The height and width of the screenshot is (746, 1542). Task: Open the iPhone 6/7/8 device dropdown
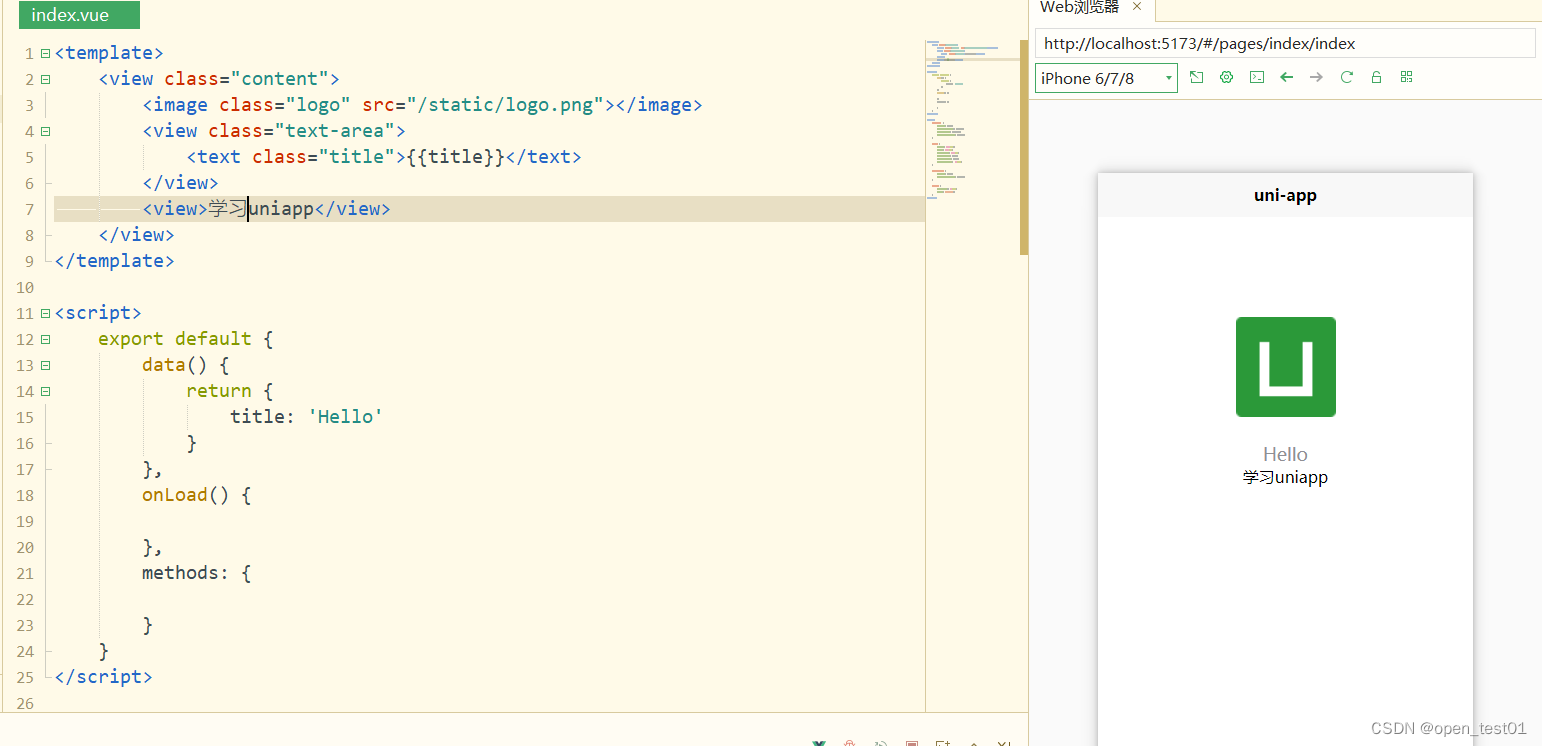pos(1106,78)
